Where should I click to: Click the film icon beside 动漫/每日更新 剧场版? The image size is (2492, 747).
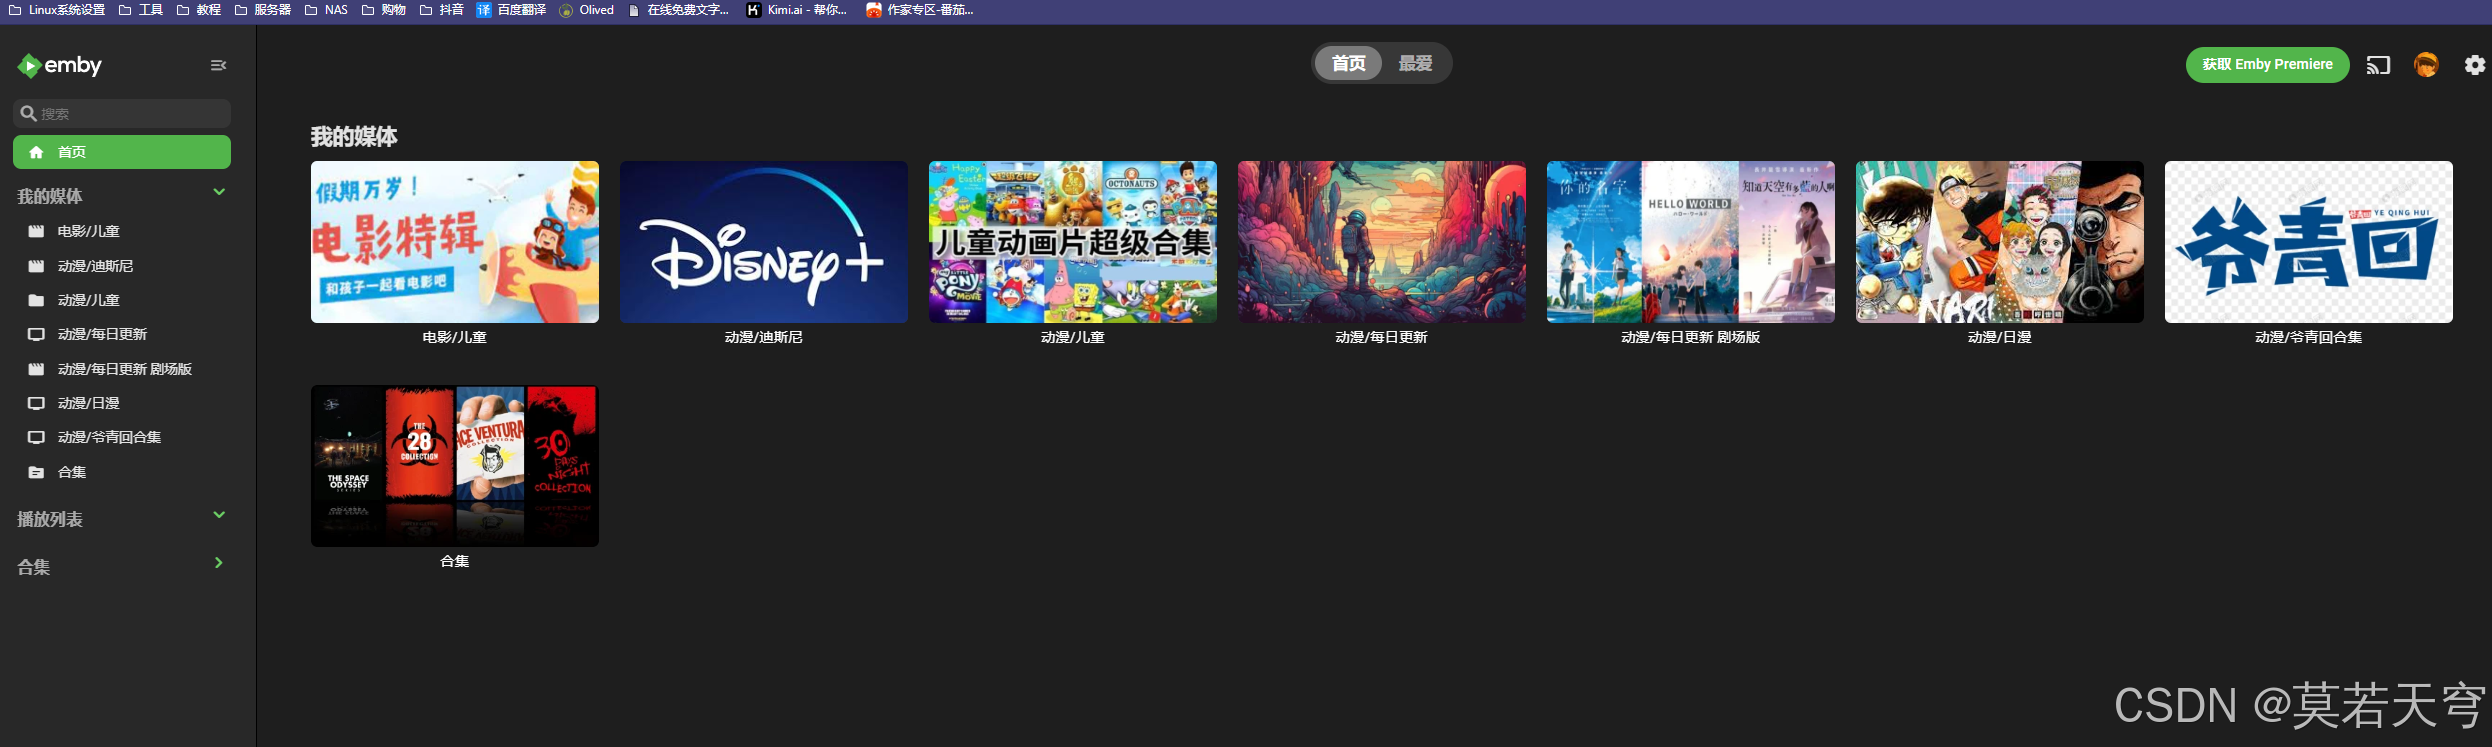[36, 369]
